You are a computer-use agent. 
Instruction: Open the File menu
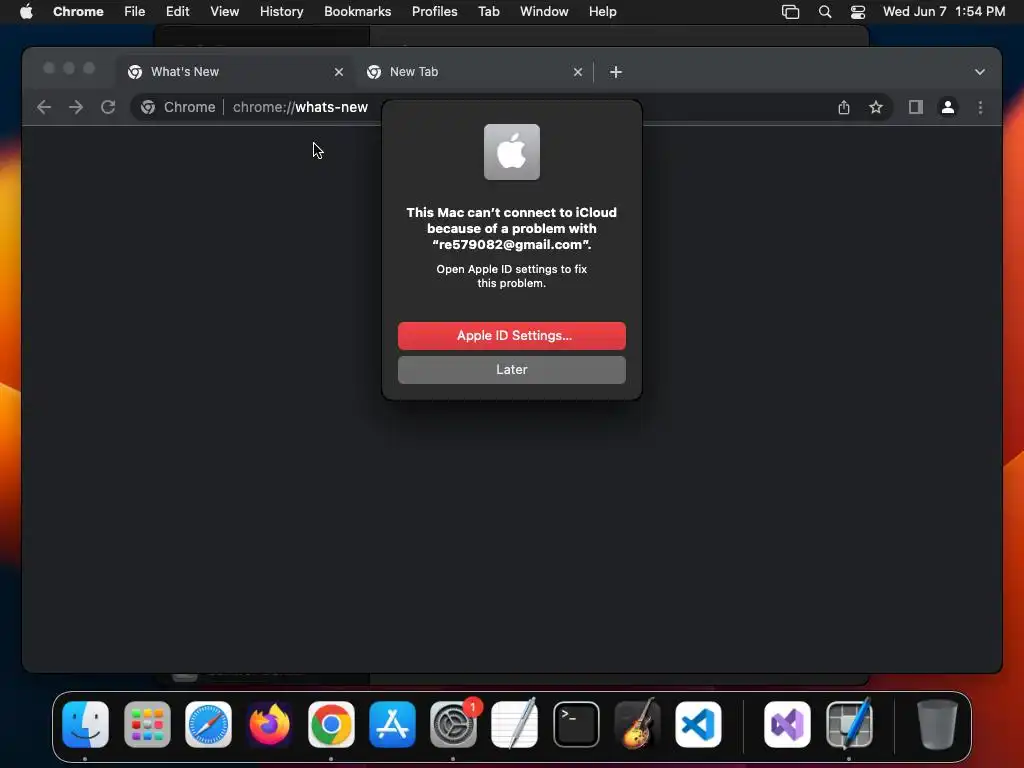pyautogui.click(x=135, y=11)
